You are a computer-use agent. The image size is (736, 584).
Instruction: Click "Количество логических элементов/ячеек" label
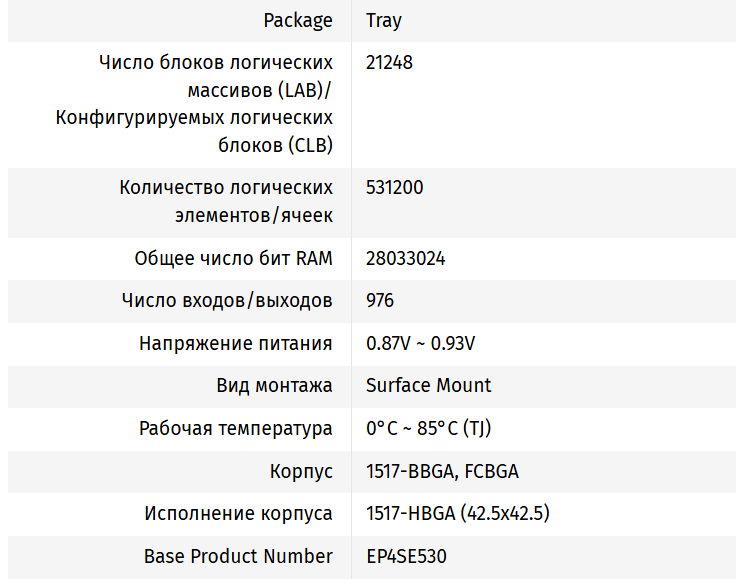[226, 201]
